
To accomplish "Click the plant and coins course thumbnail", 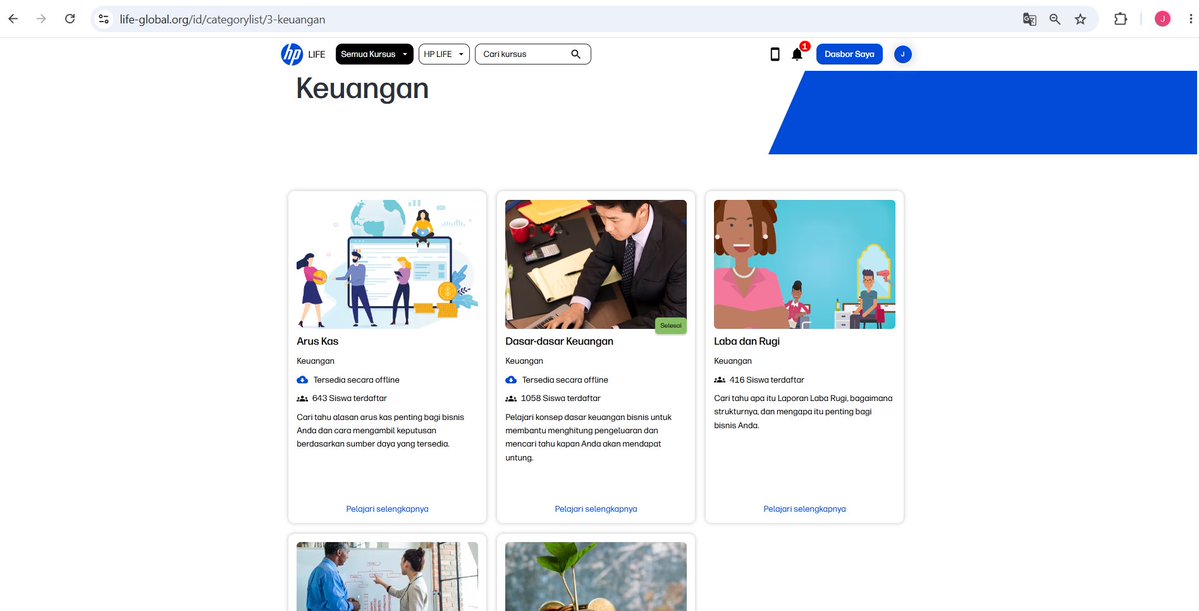I will [x=596, y=577].
